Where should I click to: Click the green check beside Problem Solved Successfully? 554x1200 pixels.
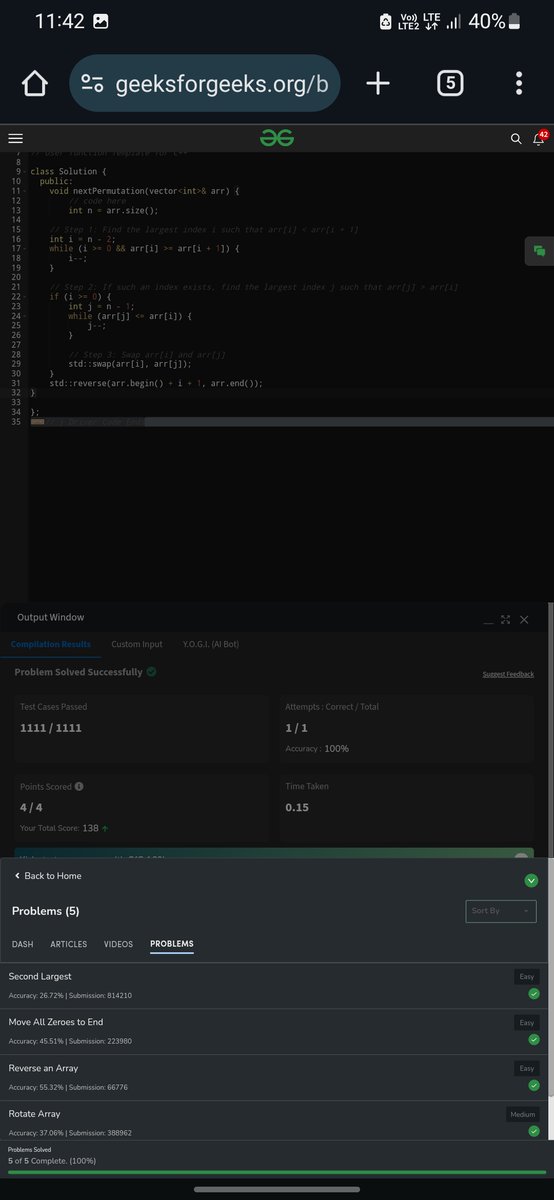[151, 672]
